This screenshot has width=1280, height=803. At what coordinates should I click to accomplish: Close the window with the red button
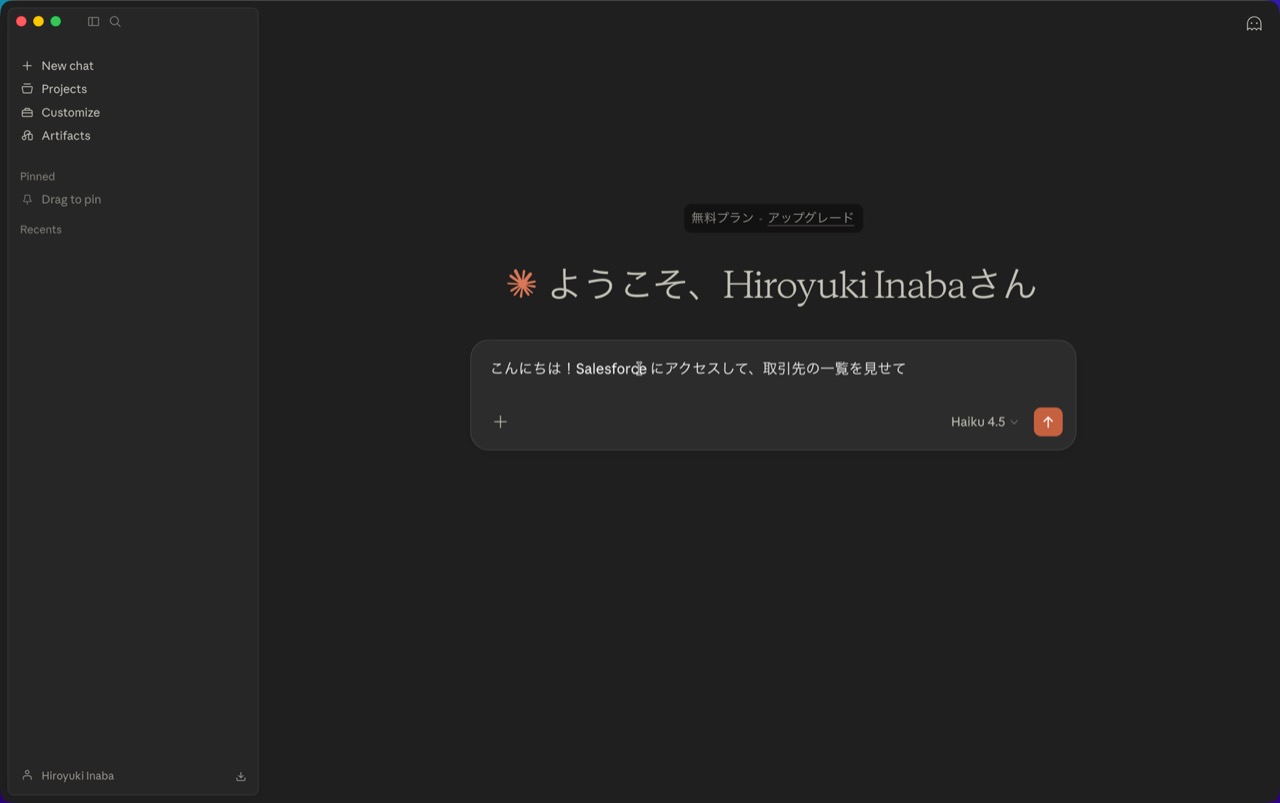pyautogui.click(x=21, y=21)
